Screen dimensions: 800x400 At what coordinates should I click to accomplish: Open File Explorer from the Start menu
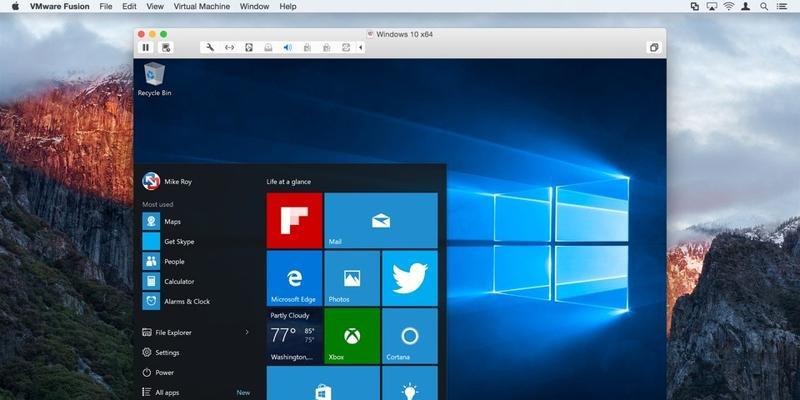point(167,332)
